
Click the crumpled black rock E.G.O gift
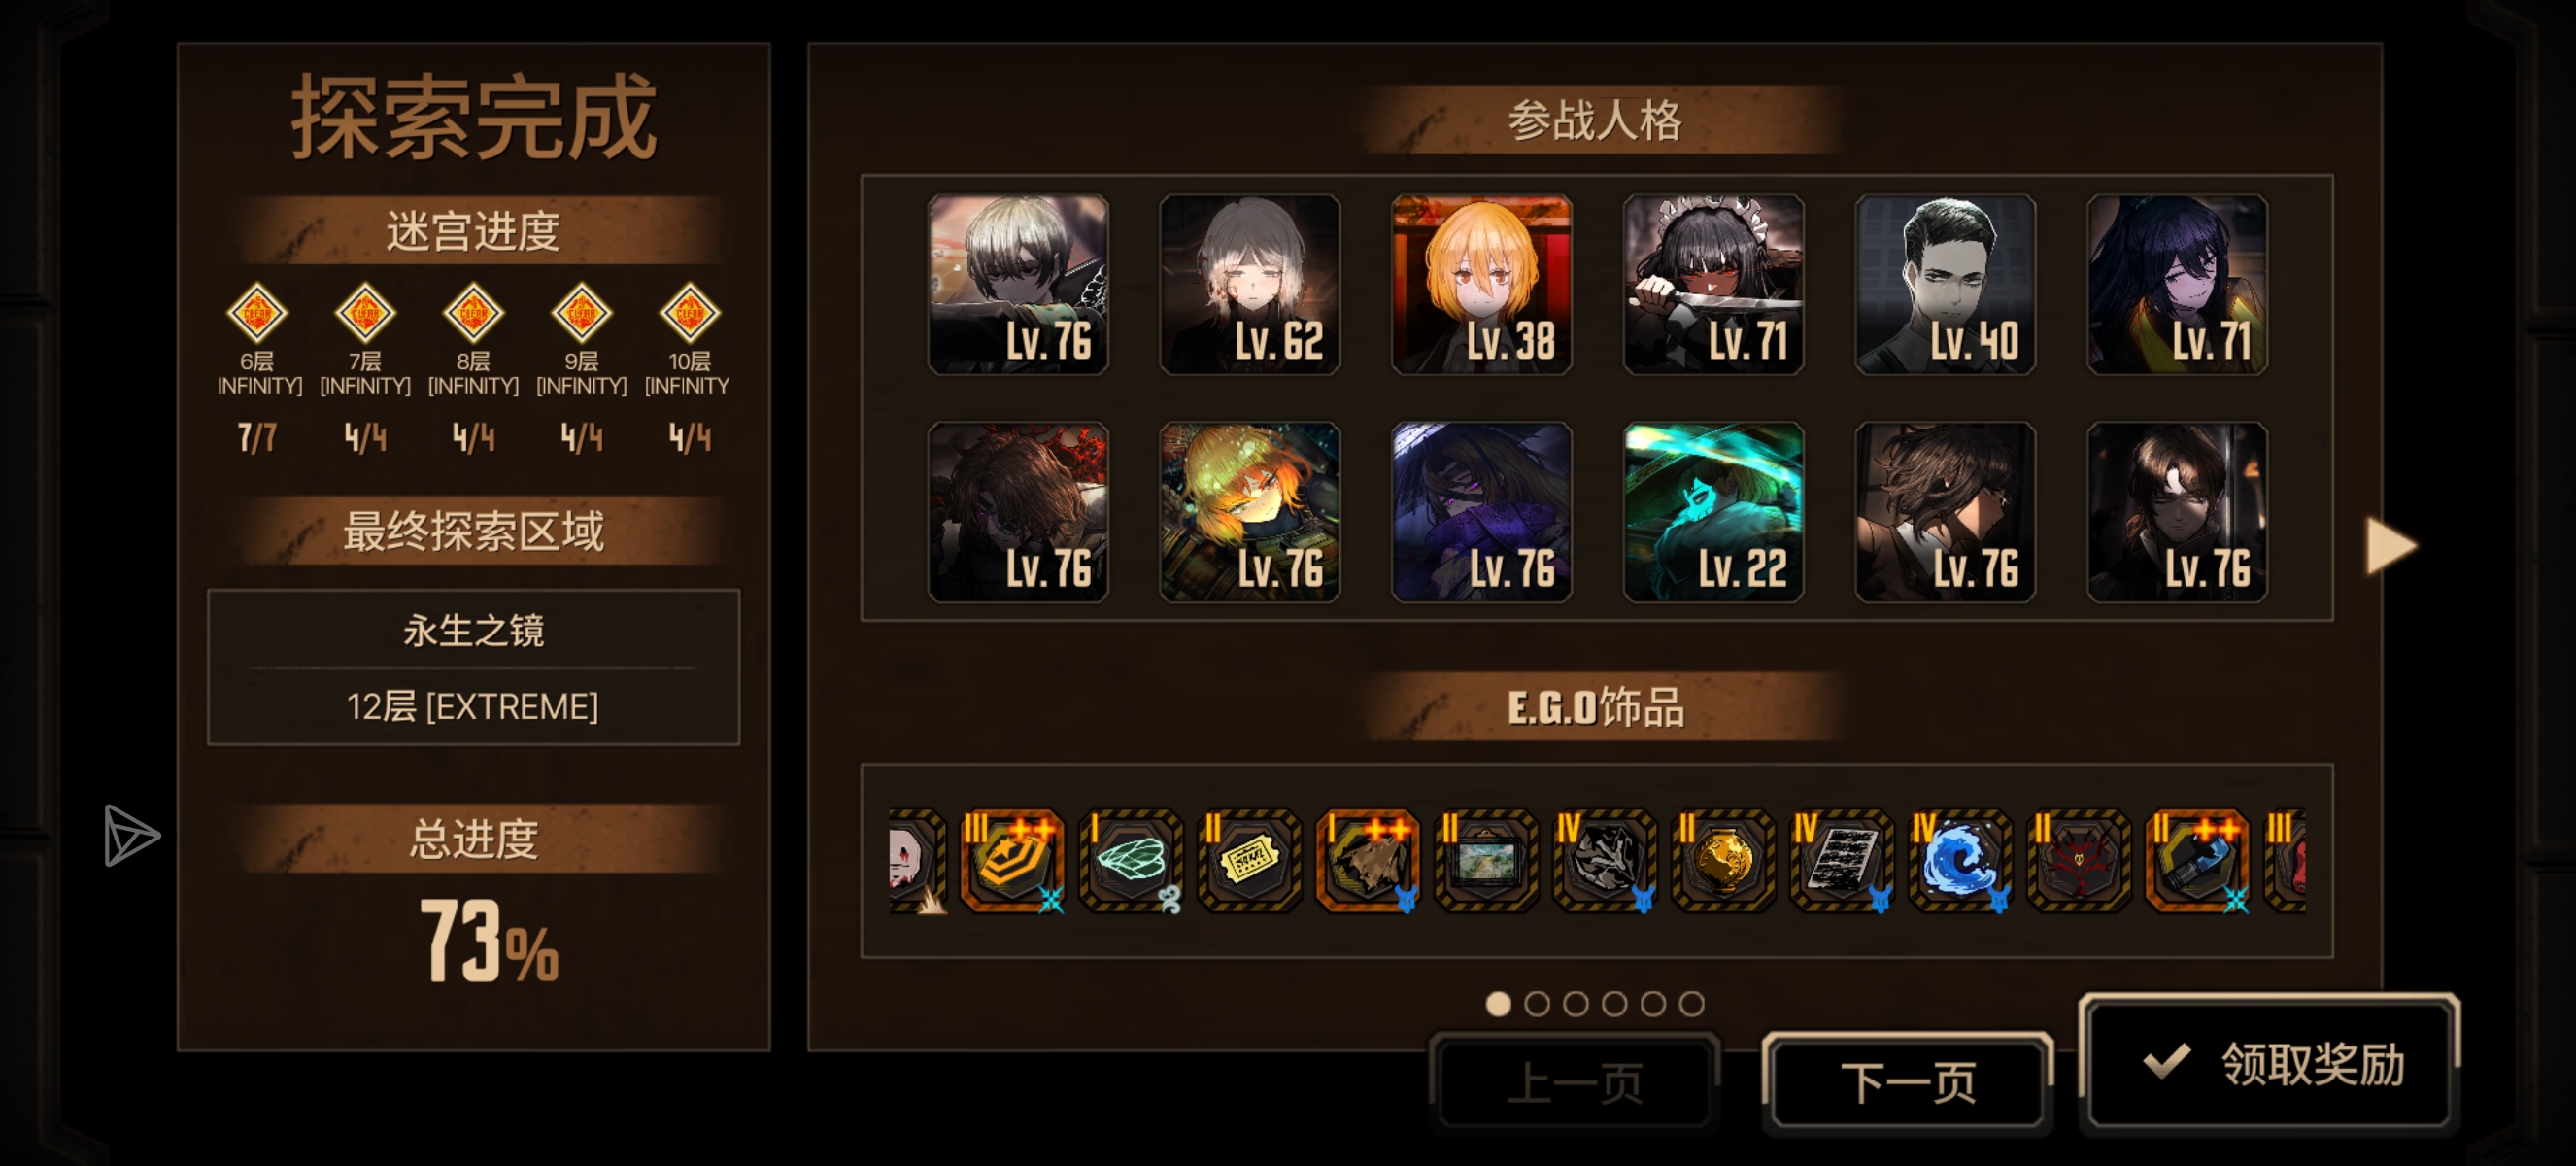tap(1603, 861)
